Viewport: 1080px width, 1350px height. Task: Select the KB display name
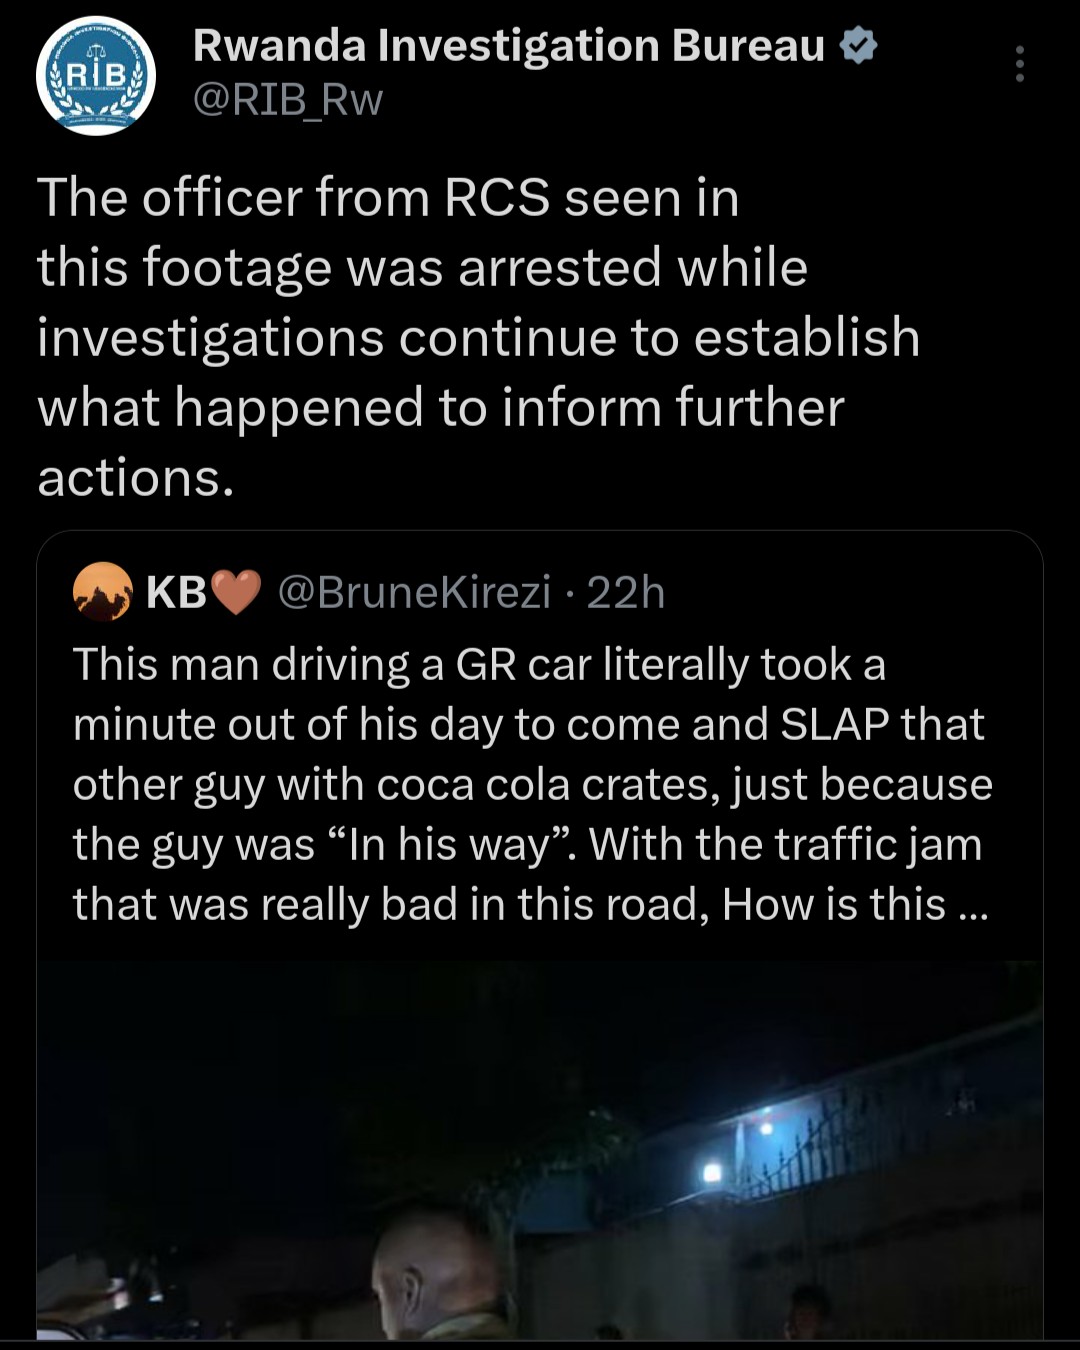pyautogui.click(x=176, y=592)
